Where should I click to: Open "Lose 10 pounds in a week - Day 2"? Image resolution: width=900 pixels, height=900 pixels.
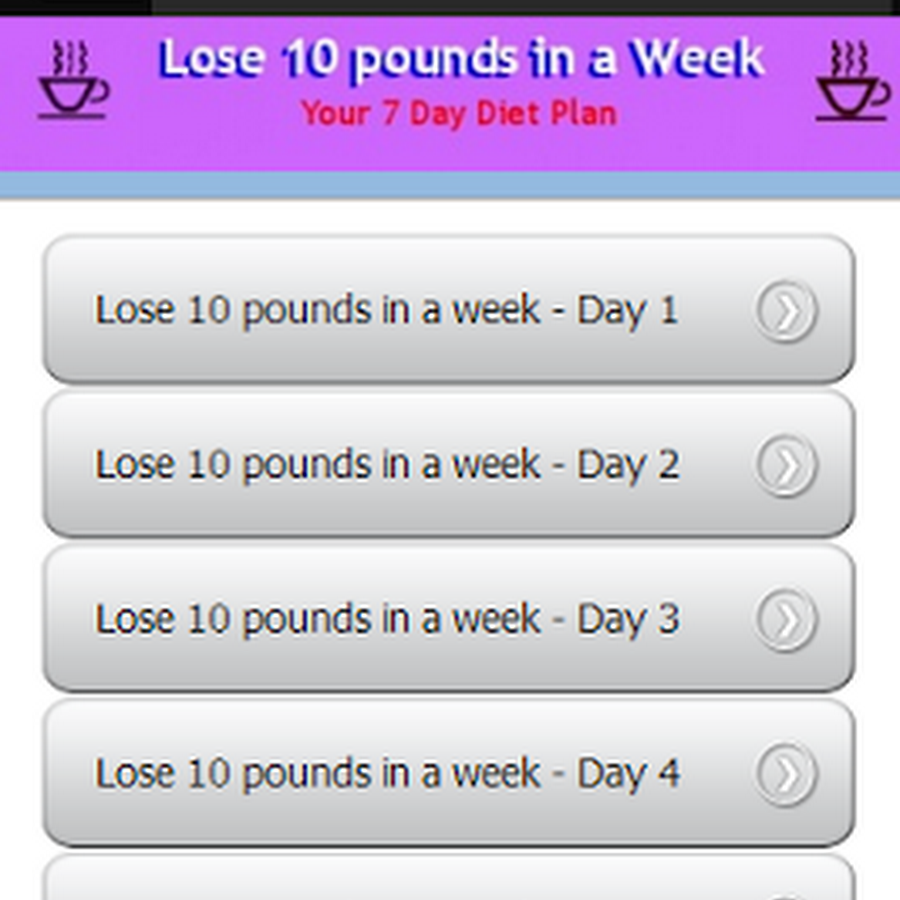click(x=386, y=465)
